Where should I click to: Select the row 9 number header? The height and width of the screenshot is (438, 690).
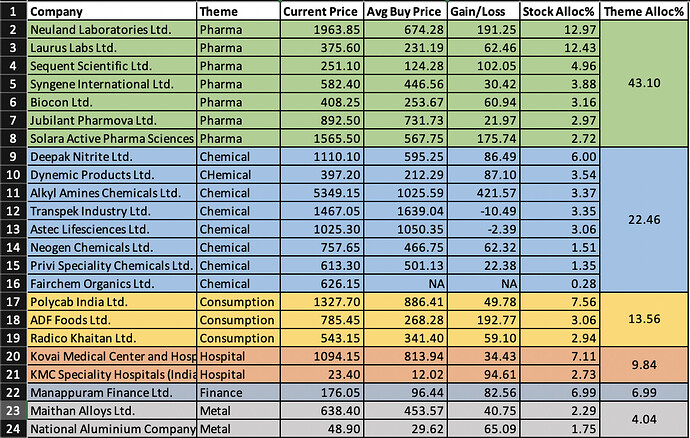13,156
